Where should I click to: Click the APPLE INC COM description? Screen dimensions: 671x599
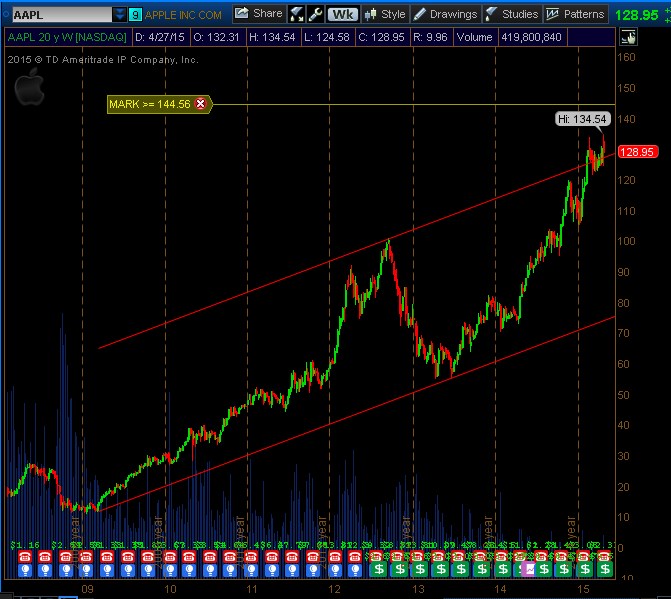point(183,15)
